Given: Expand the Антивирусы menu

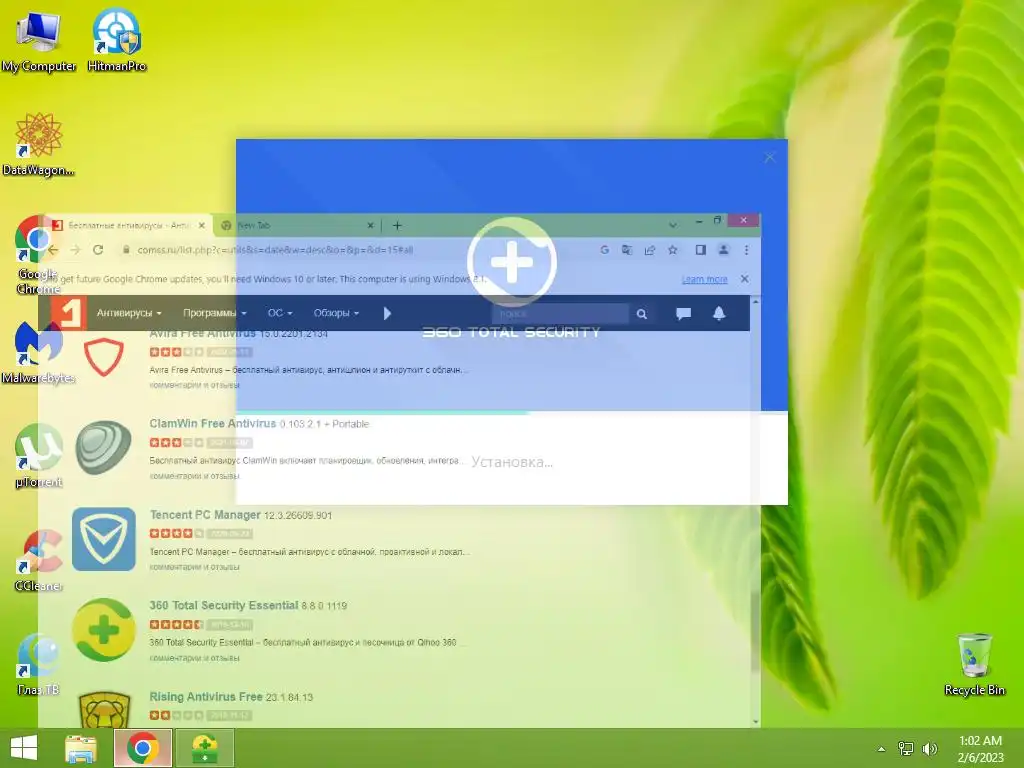Looking at the screenshot, I should [x=129, y=313].
